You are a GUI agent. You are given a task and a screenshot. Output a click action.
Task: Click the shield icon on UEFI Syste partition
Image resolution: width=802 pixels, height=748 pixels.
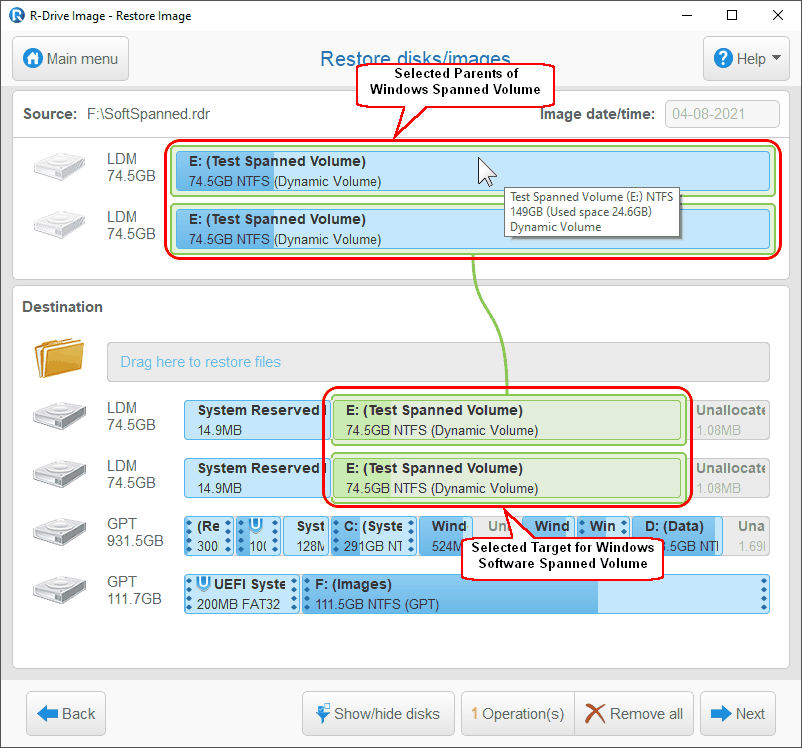coord(204,583)
